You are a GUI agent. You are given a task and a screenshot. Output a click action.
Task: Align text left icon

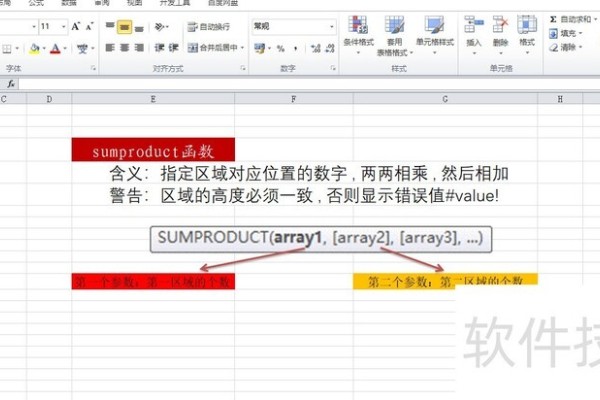click(x=110, y=47)
